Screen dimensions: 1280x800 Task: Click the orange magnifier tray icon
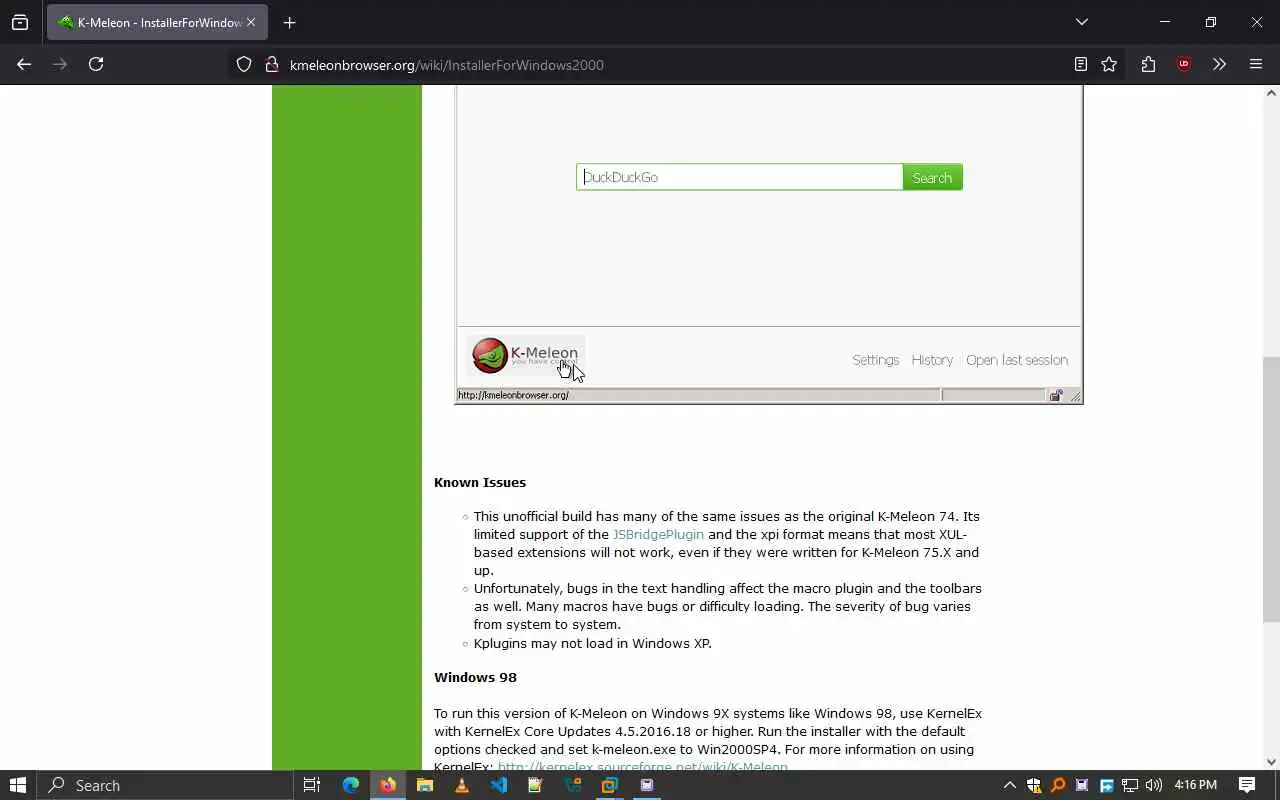coord(1058,785)
